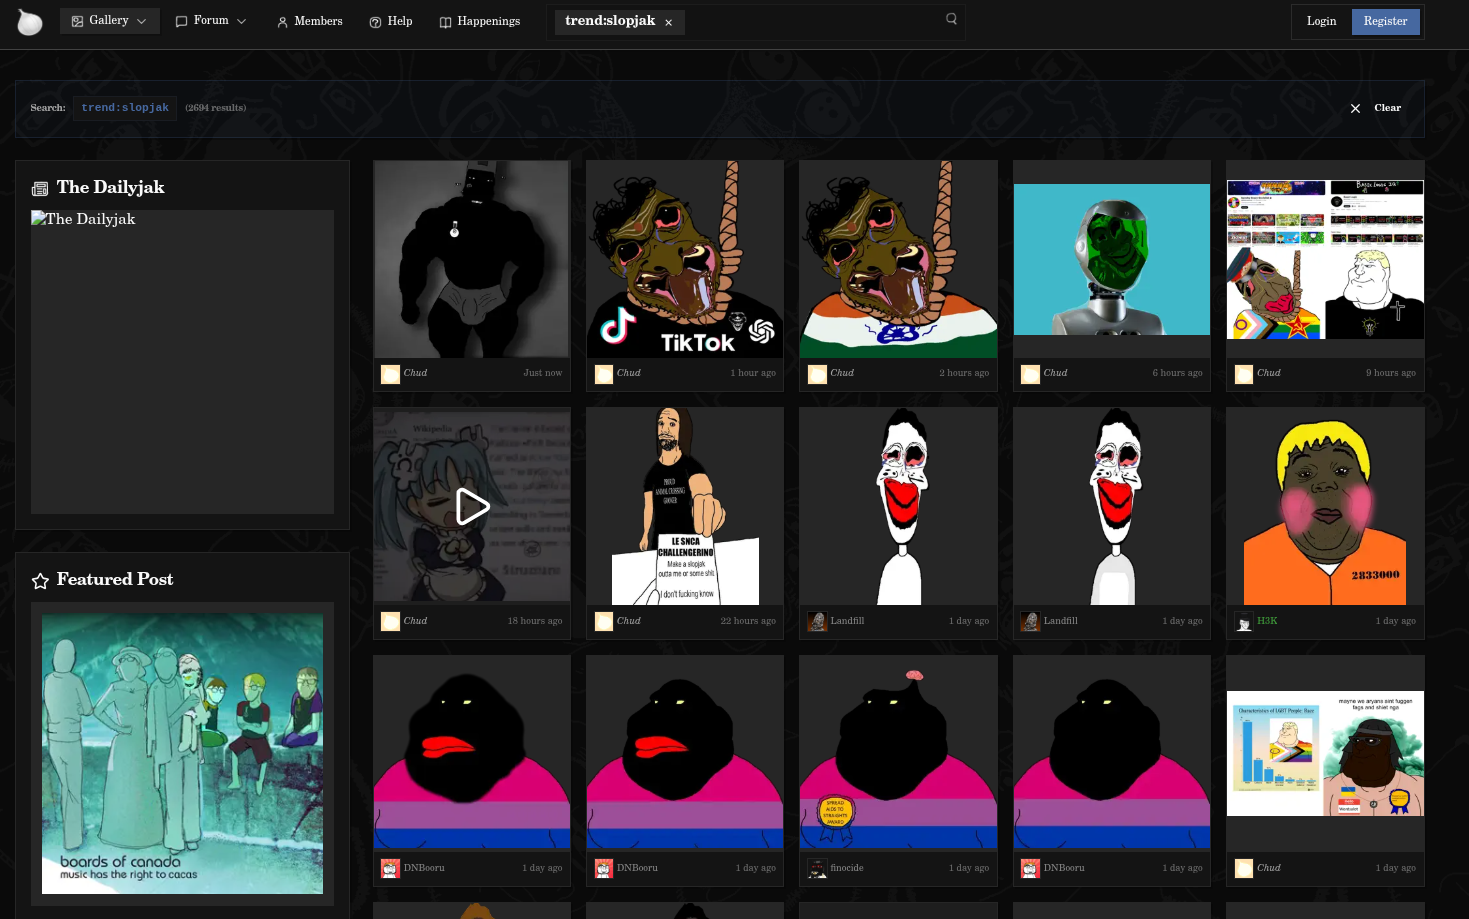The height and width of the screenshot is (919, 1469).
Task: Click the H3K user avatar icon
Action: pos(1243,621)
